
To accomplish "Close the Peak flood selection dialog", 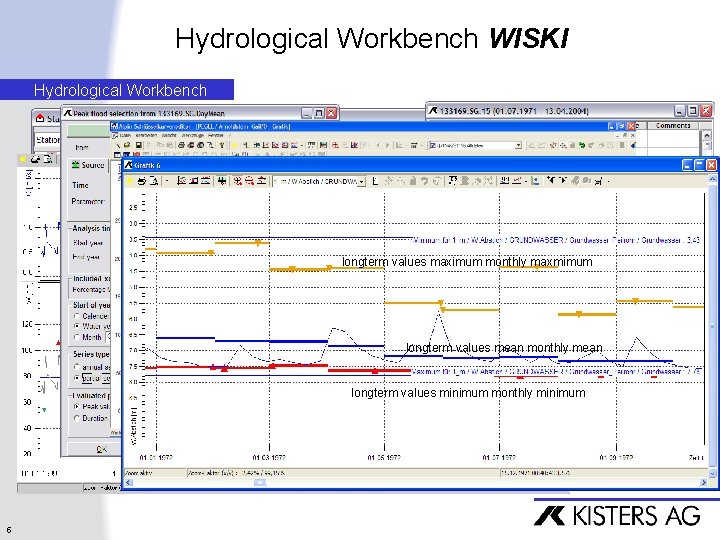I will [331, 113].
